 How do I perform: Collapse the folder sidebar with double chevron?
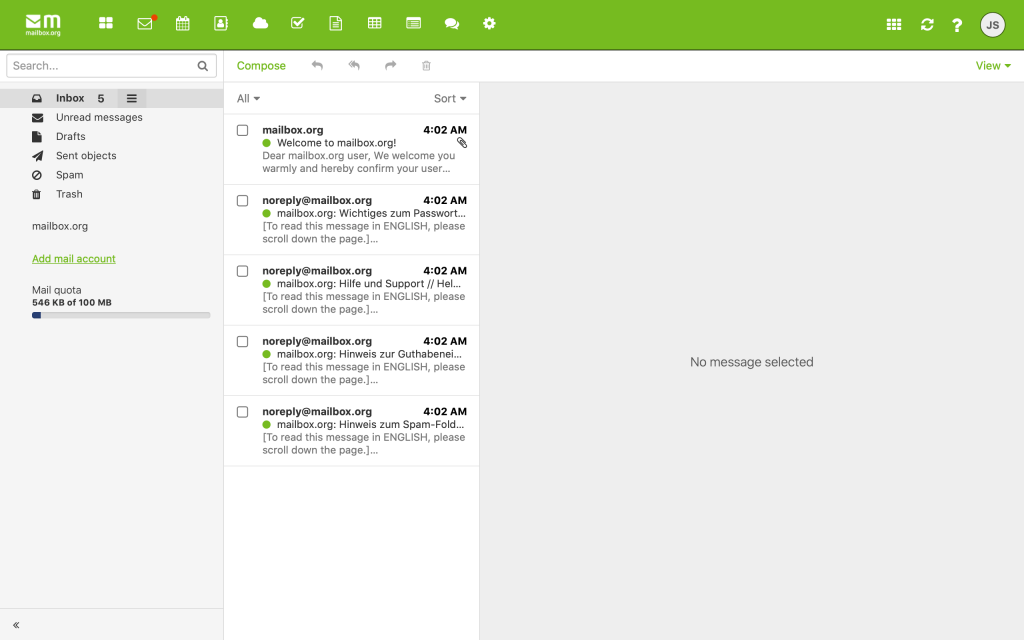(16, 625)
